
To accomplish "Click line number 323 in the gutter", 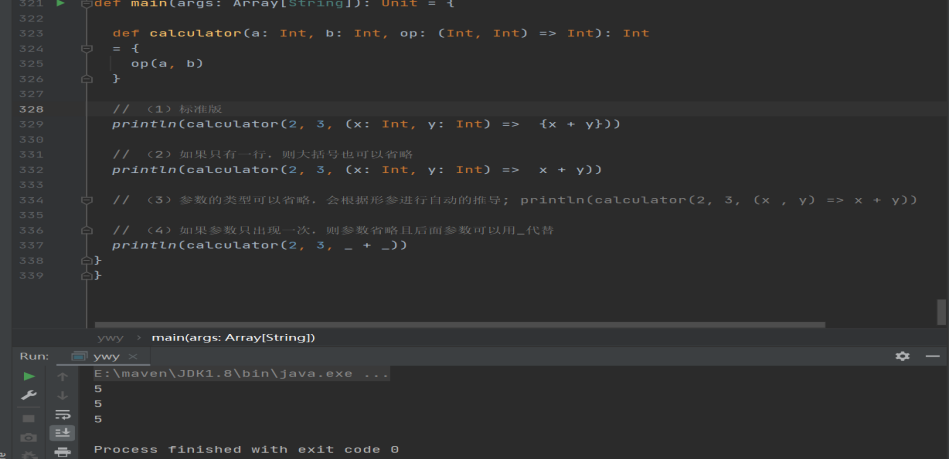I will pyautogui.click(x=32, y=33).
